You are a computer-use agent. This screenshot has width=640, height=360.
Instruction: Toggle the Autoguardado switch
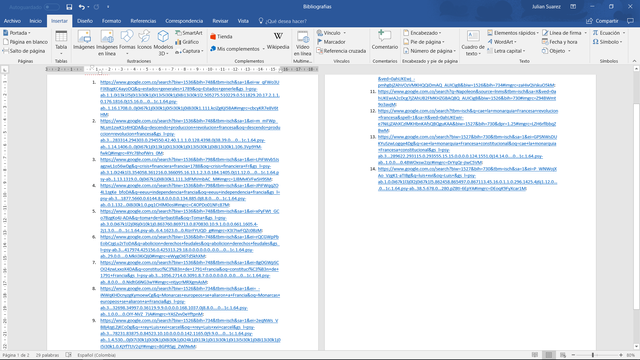coord(52,7)
